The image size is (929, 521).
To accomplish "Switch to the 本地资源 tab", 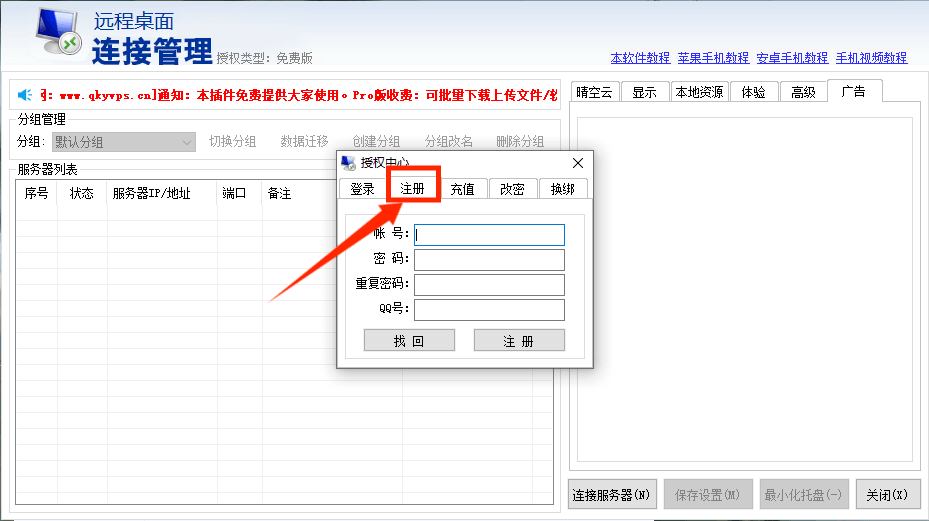I will [x=699, y=92].
